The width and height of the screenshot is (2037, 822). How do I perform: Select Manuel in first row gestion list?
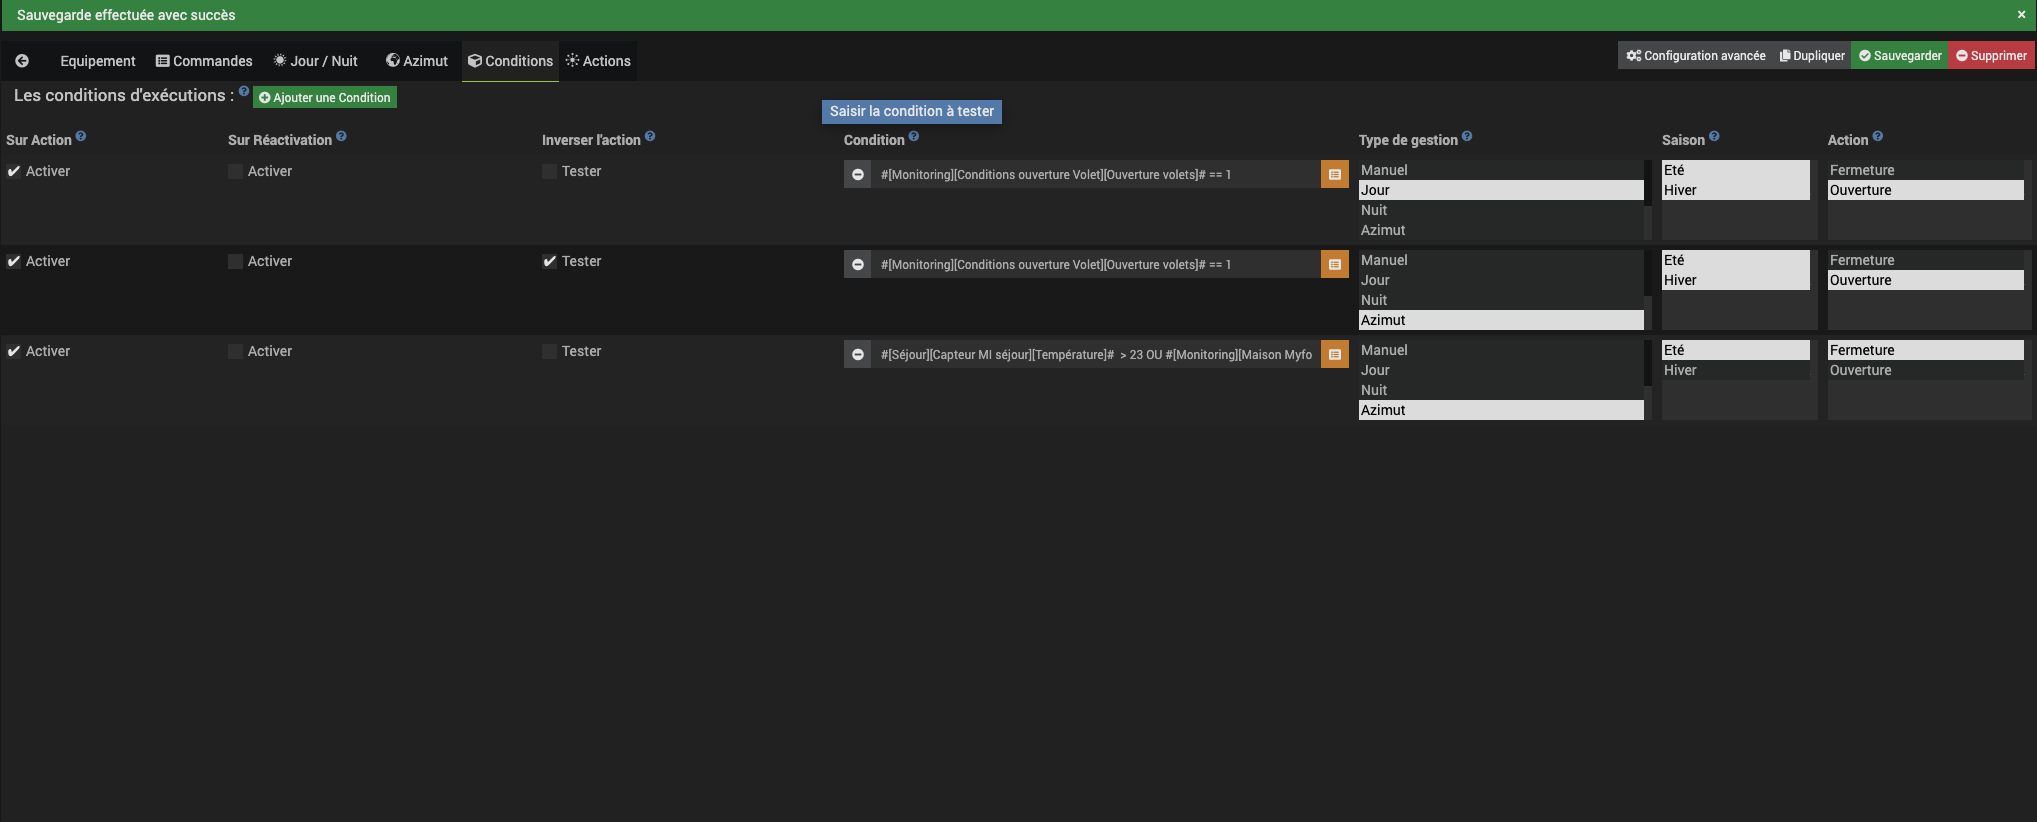point(1500,170)
